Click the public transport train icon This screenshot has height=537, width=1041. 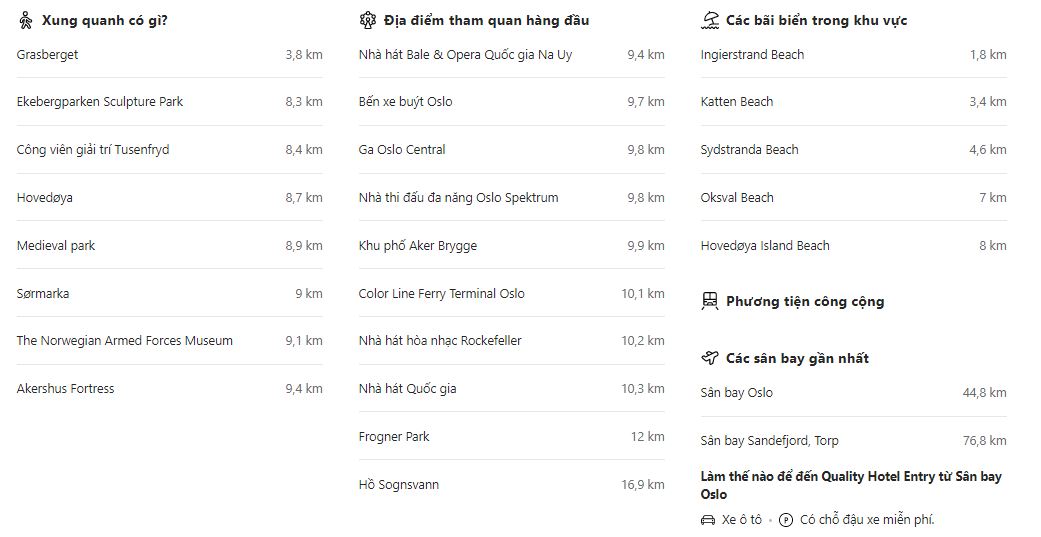(710, 301)
